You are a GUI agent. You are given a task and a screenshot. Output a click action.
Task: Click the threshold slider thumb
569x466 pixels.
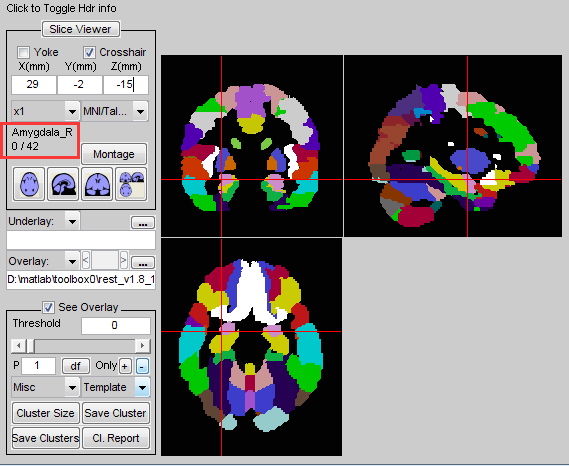pyautogui.click(x=31, y=346)
